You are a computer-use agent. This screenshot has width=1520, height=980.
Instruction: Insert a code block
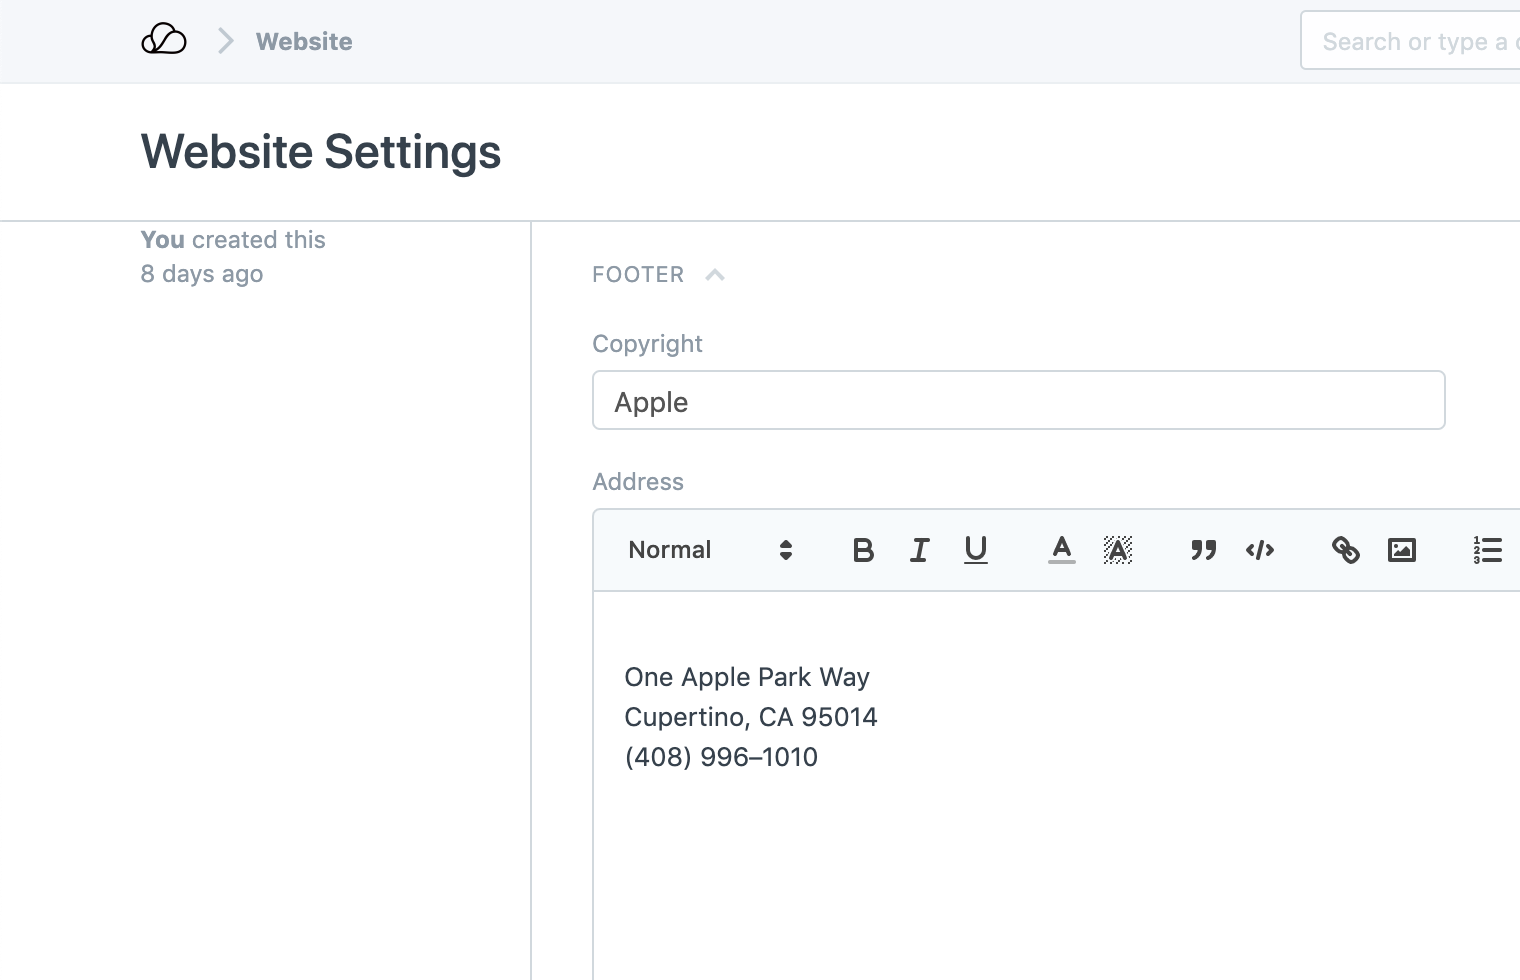(x=1259, y=550)
